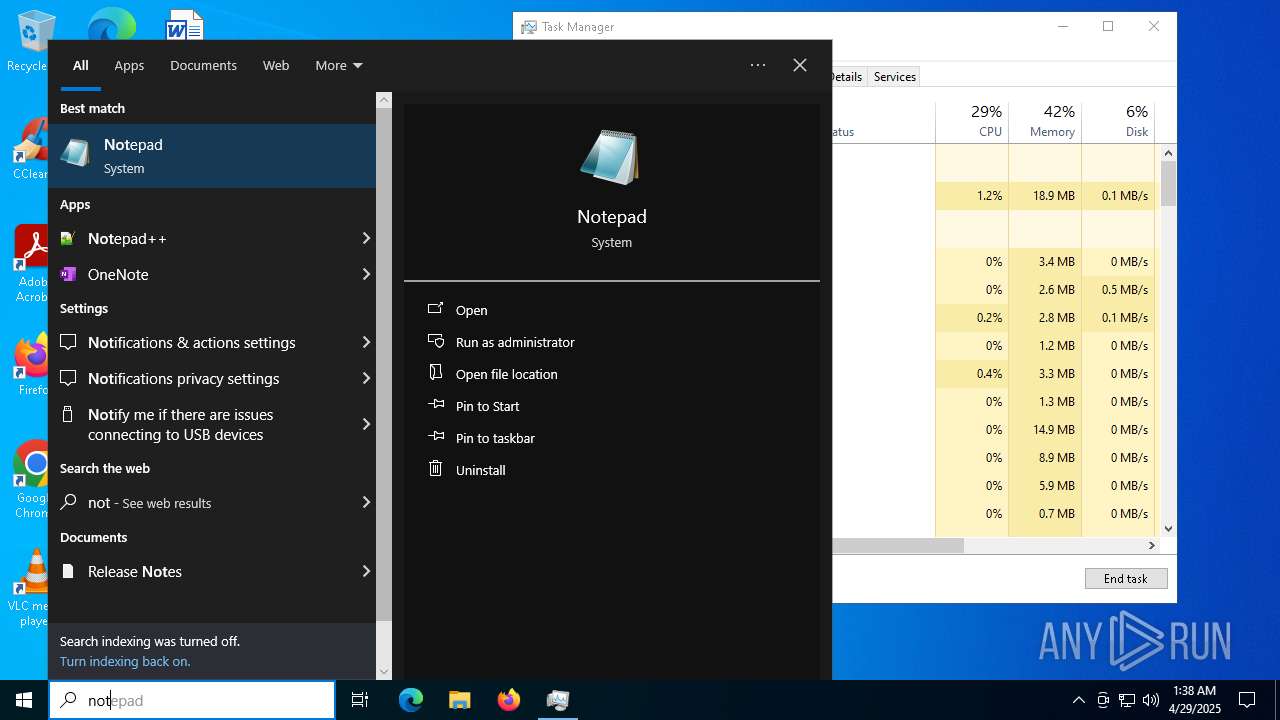Open File Explorer from the taskbar
Viewport: 1280px width, 720px height.
tap(459, 700)
